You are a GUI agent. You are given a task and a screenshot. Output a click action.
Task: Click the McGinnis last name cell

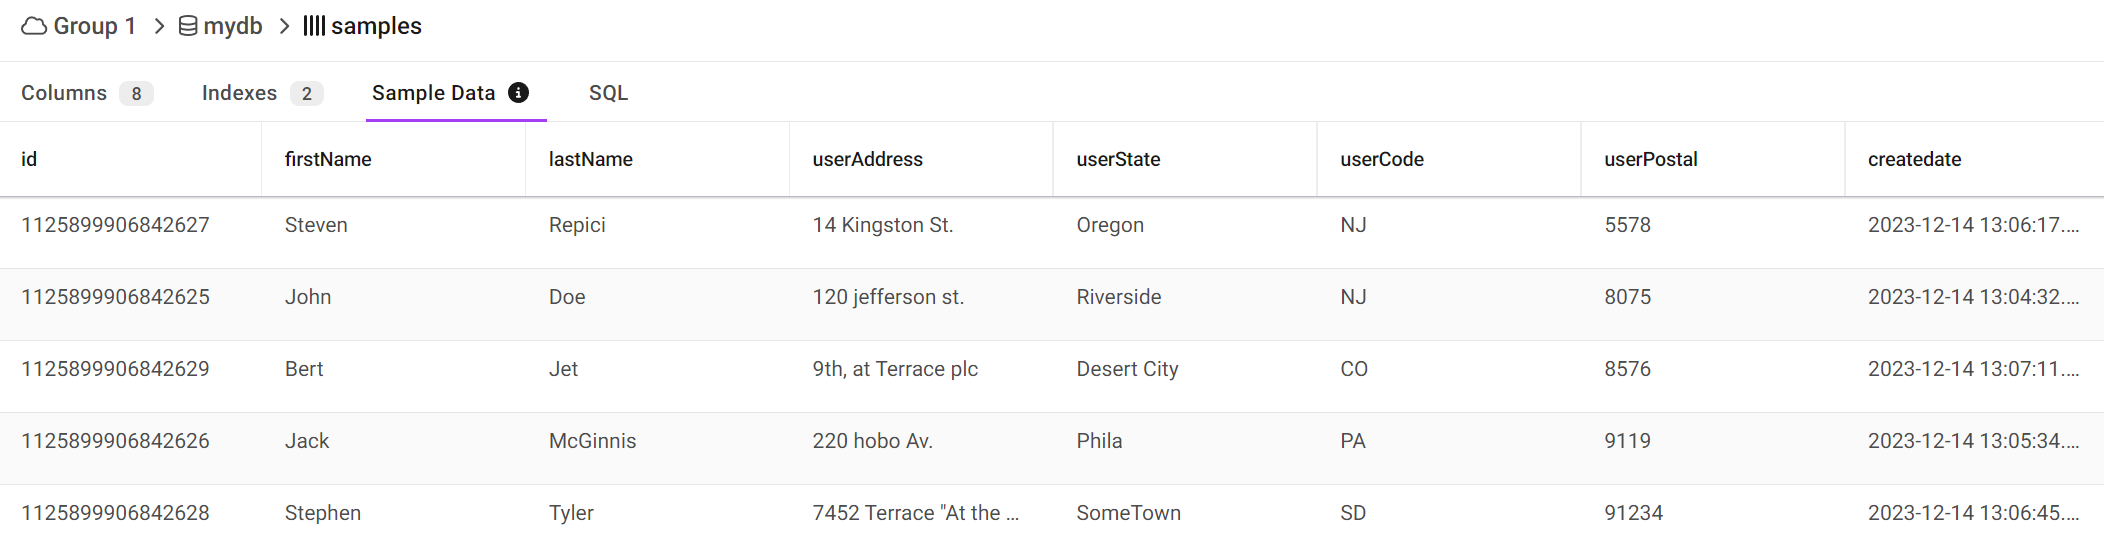point(592,441)
